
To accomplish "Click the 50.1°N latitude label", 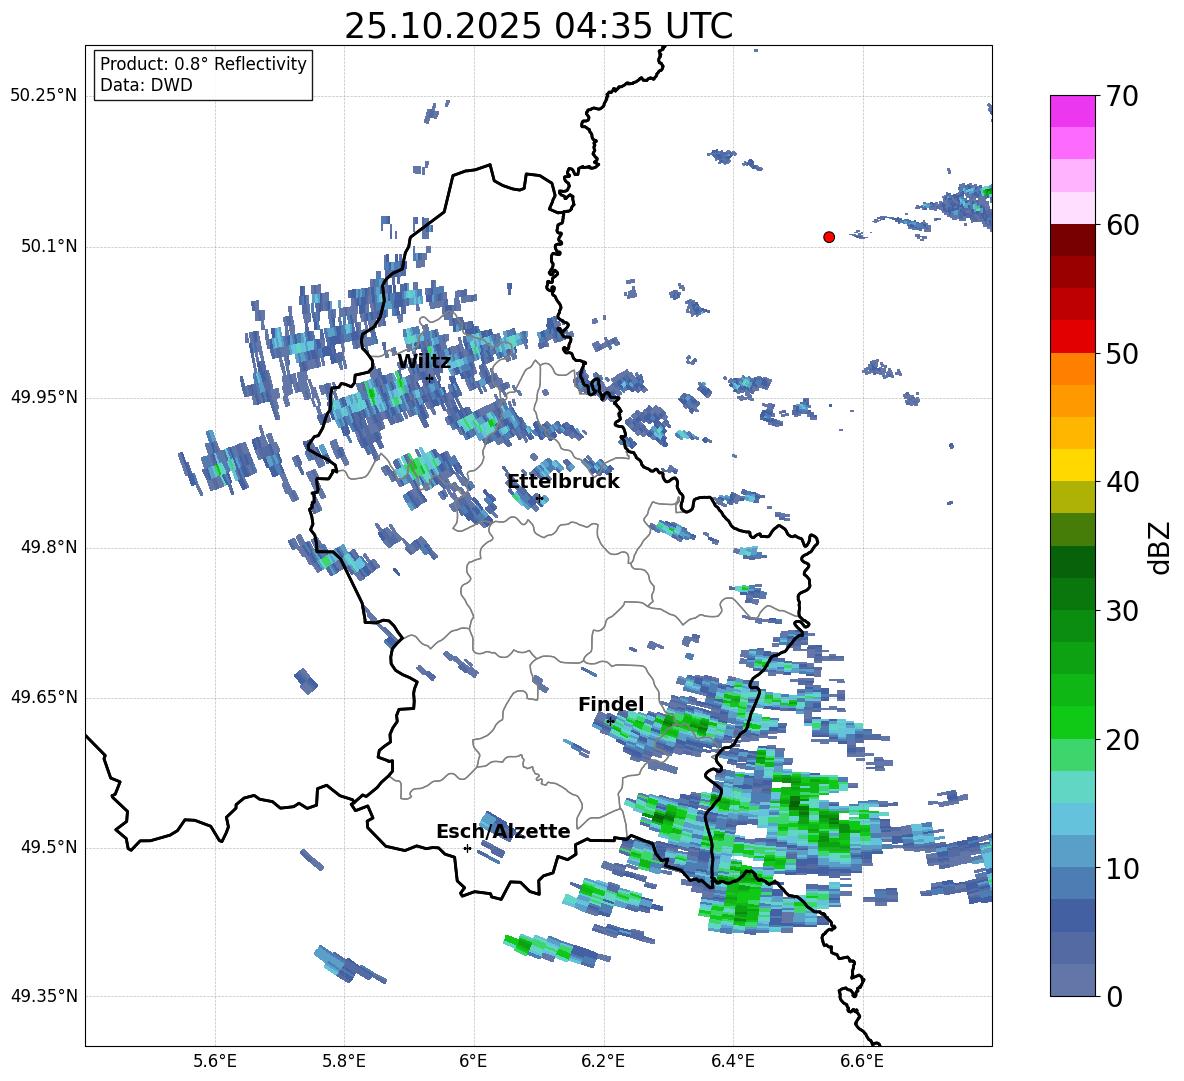I will pos(49,247).
